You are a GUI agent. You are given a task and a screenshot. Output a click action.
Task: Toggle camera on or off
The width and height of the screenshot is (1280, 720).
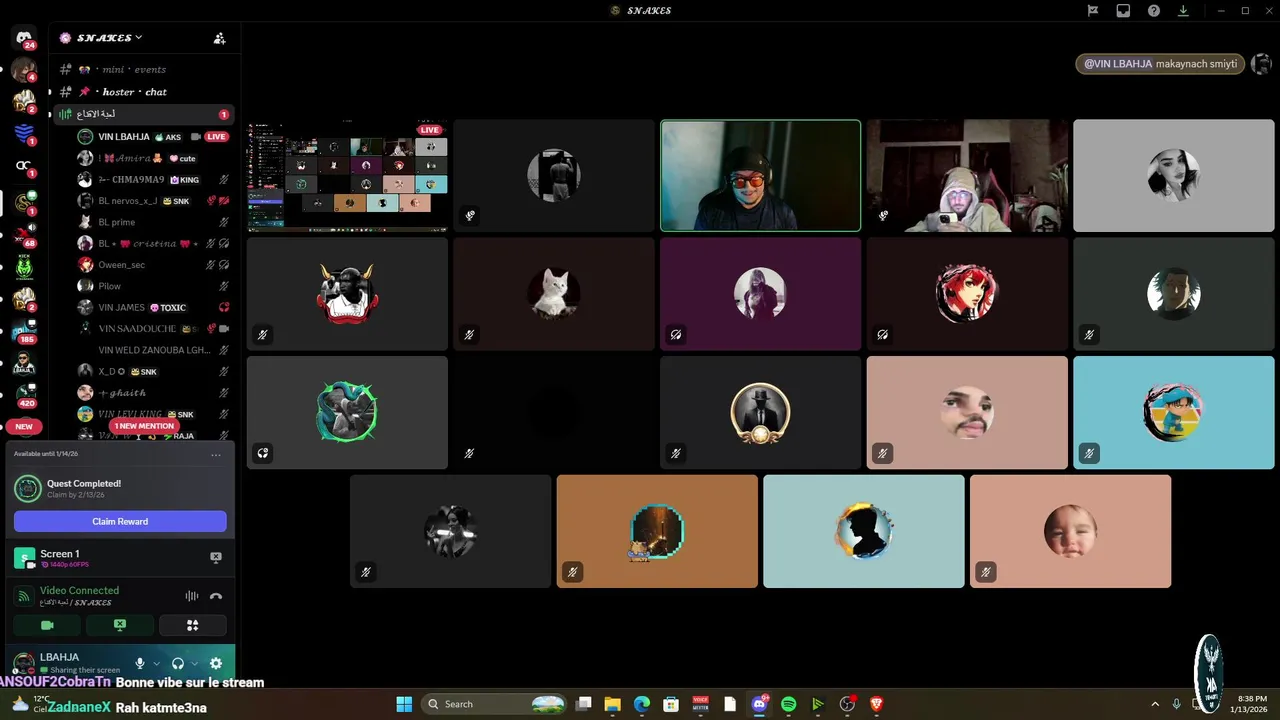pyautogui.click(x=47, y=625)
